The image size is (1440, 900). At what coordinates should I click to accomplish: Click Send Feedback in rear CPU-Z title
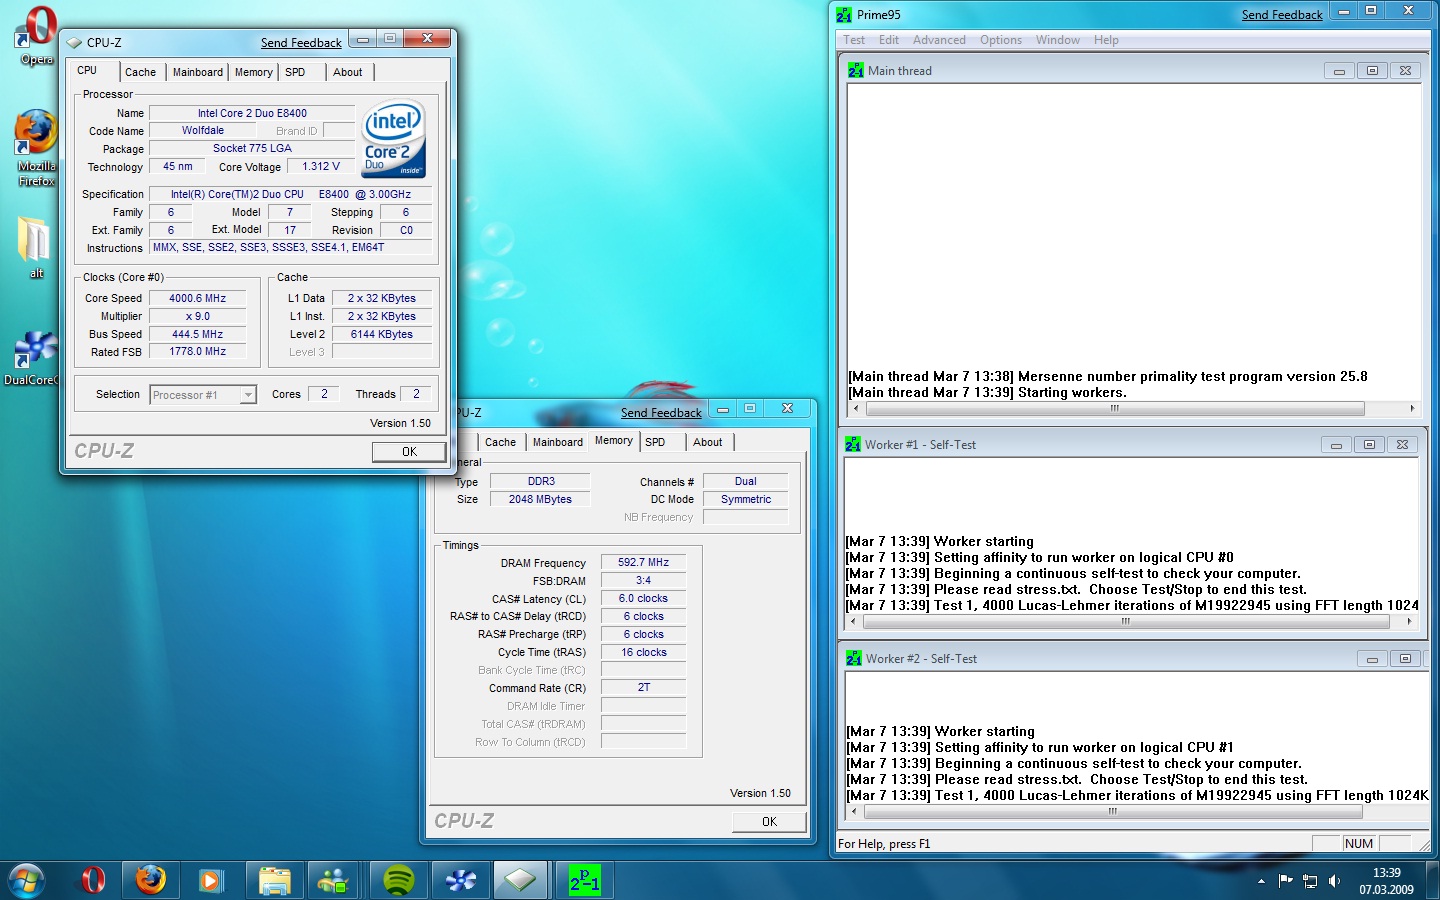pyautogui.click(x=661, y=413)
